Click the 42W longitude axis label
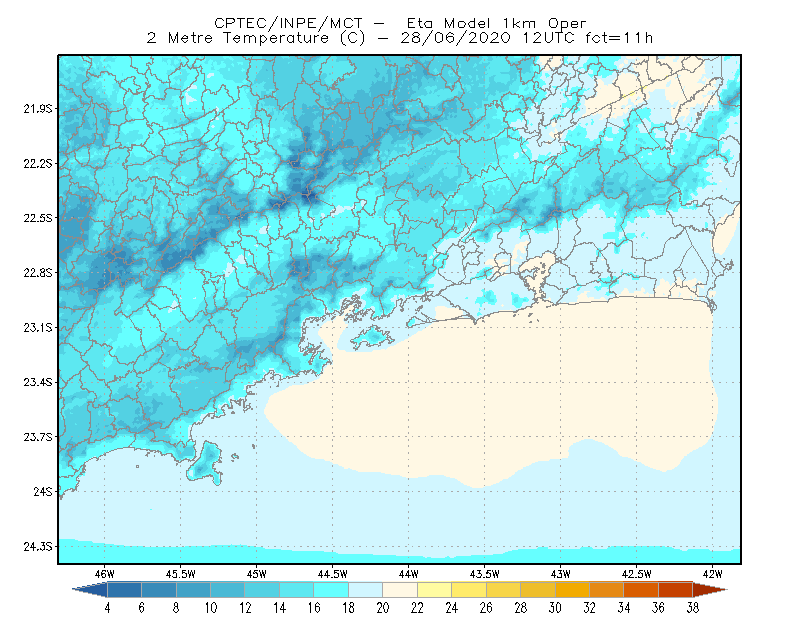The height and width of the screenshot is (618, 800). click(712, 574)
